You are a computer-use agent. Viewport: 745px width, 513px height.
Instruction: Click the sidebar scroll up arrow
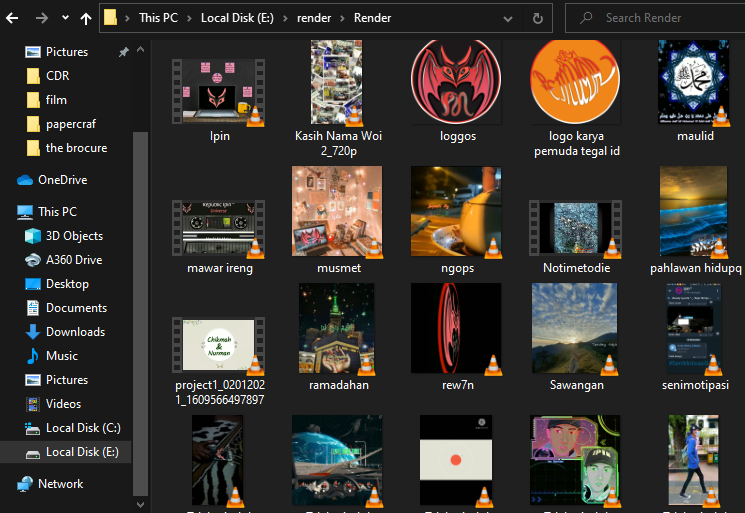coord(140,49)
